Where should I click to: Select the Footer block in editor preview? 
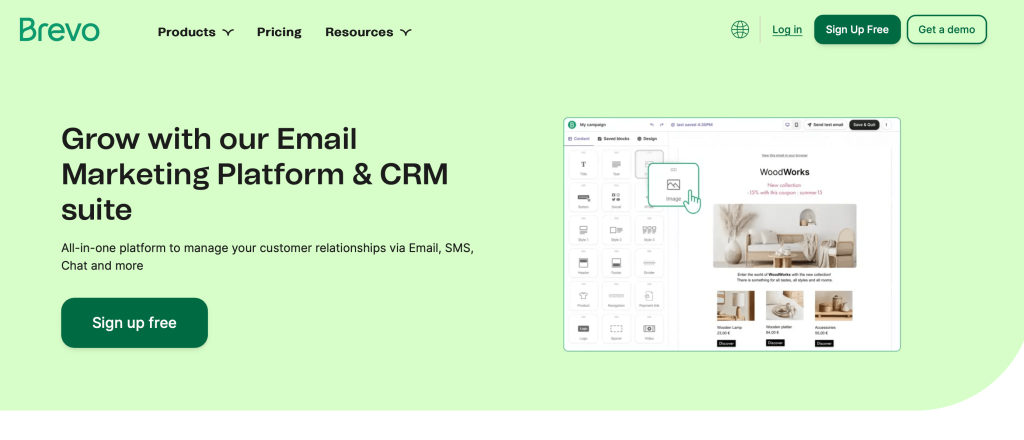point(616,264)
